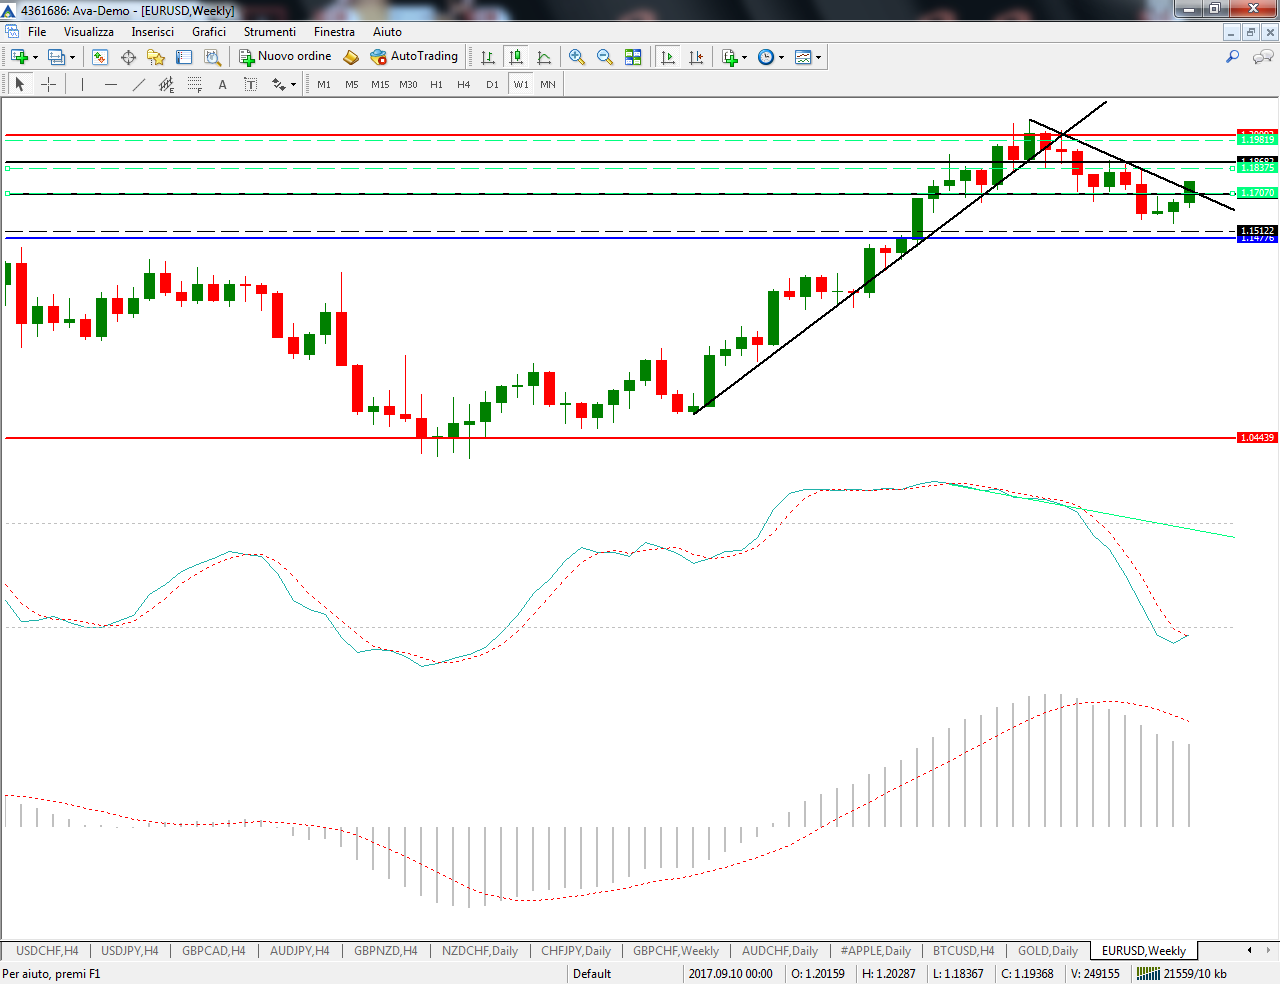Open the Strategy Tester icon
1280x984 pixels.
pos(212,57)
